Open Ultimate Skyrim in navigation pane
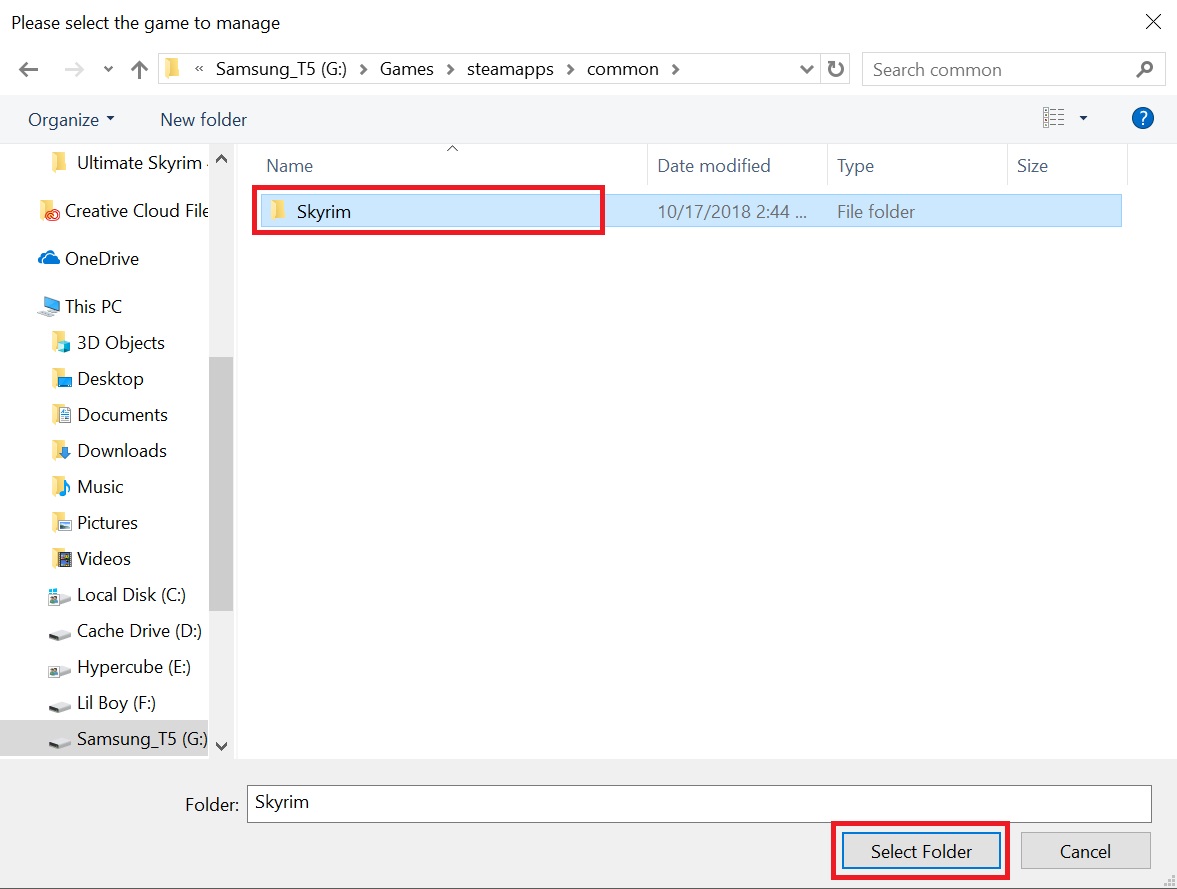 pyautogui.click(x=128, y=162)
